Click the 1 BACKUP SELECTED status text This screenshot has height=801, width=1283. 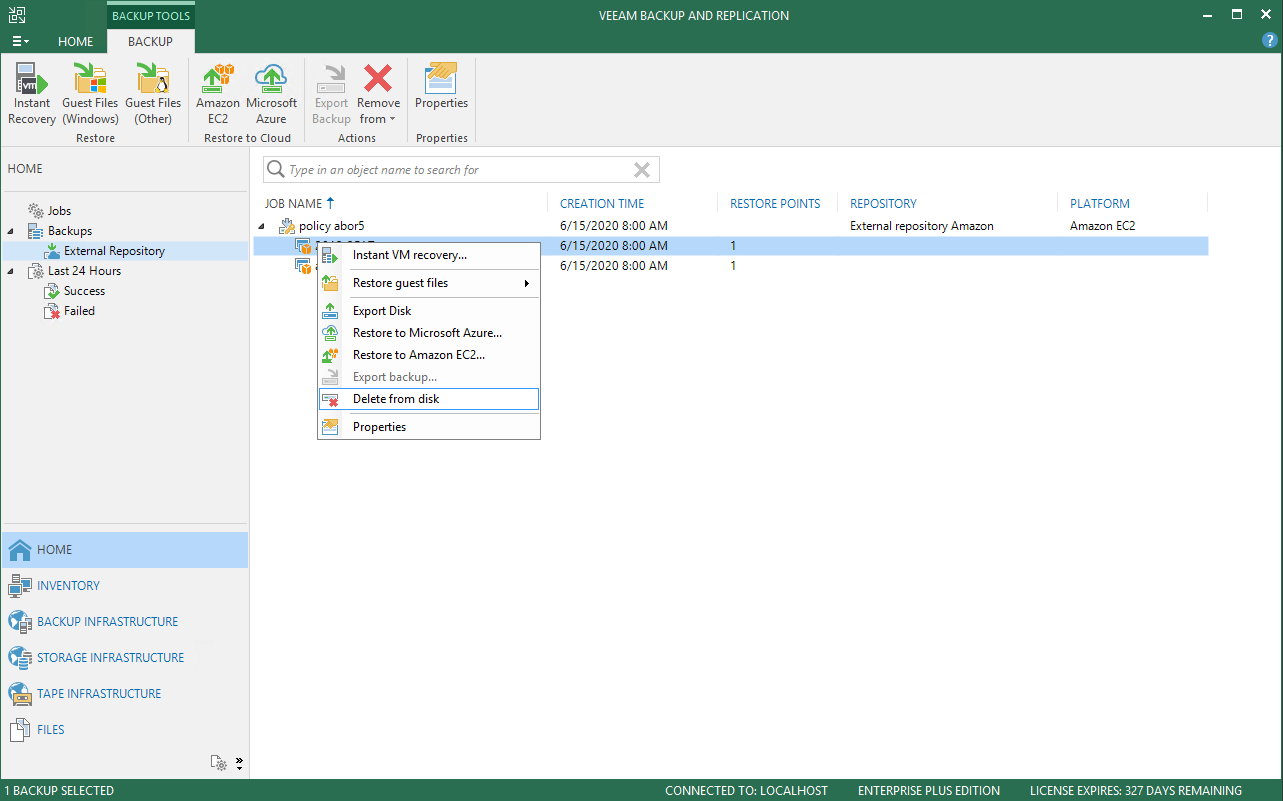pos(60,791)
